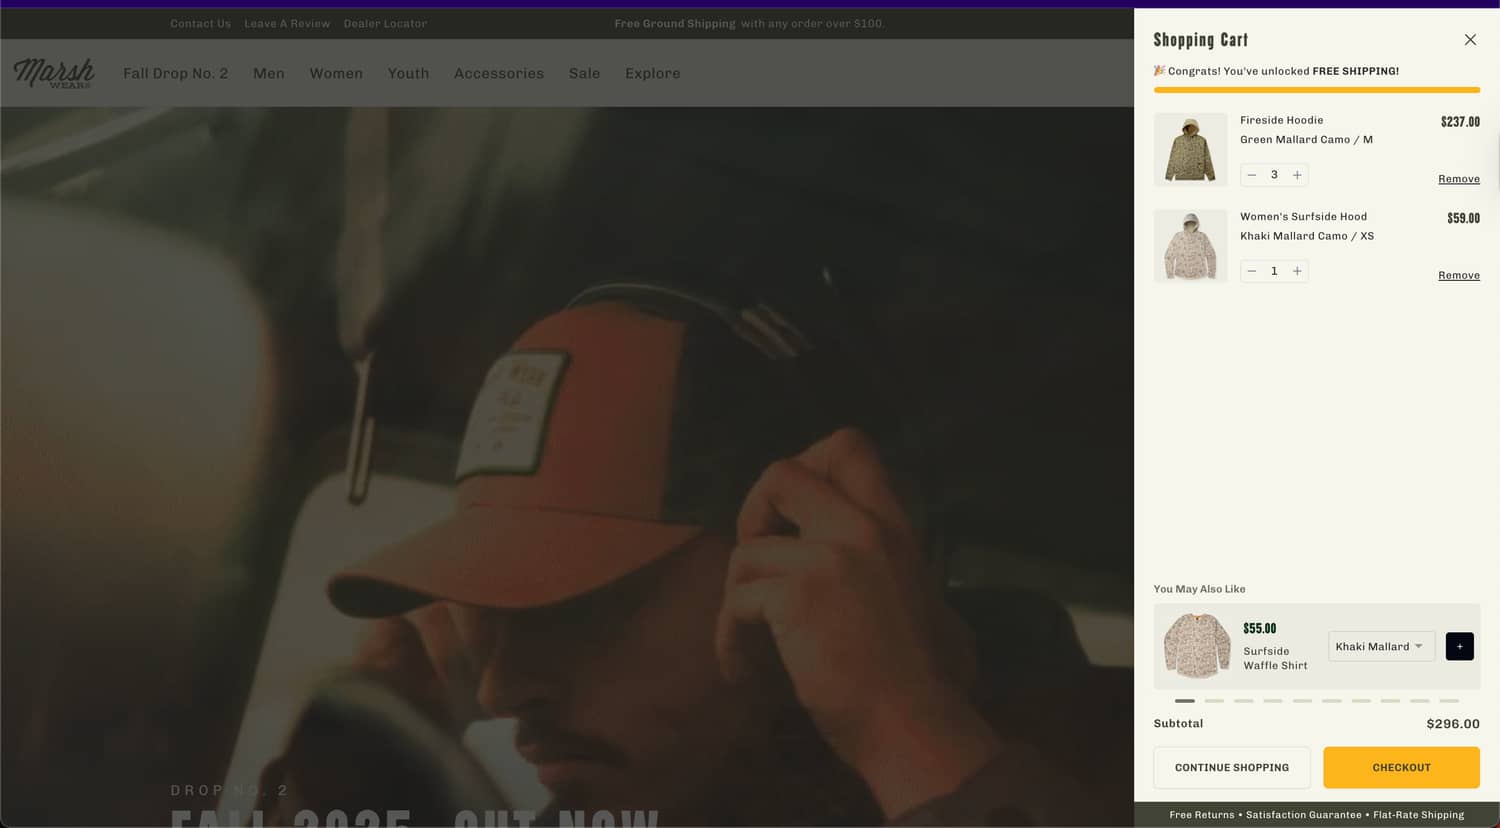Click Continue Shopping button

(1231, 767)
